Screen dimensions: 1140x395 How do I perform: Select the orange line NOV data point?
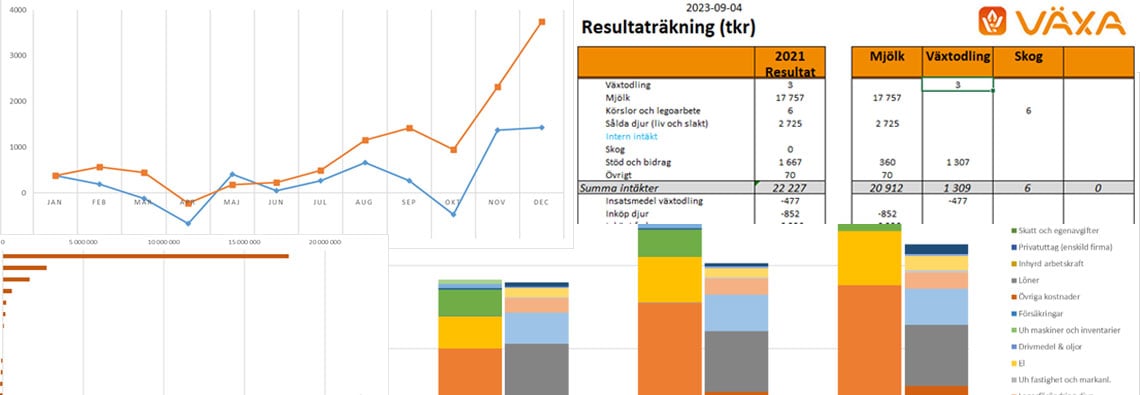497,87
